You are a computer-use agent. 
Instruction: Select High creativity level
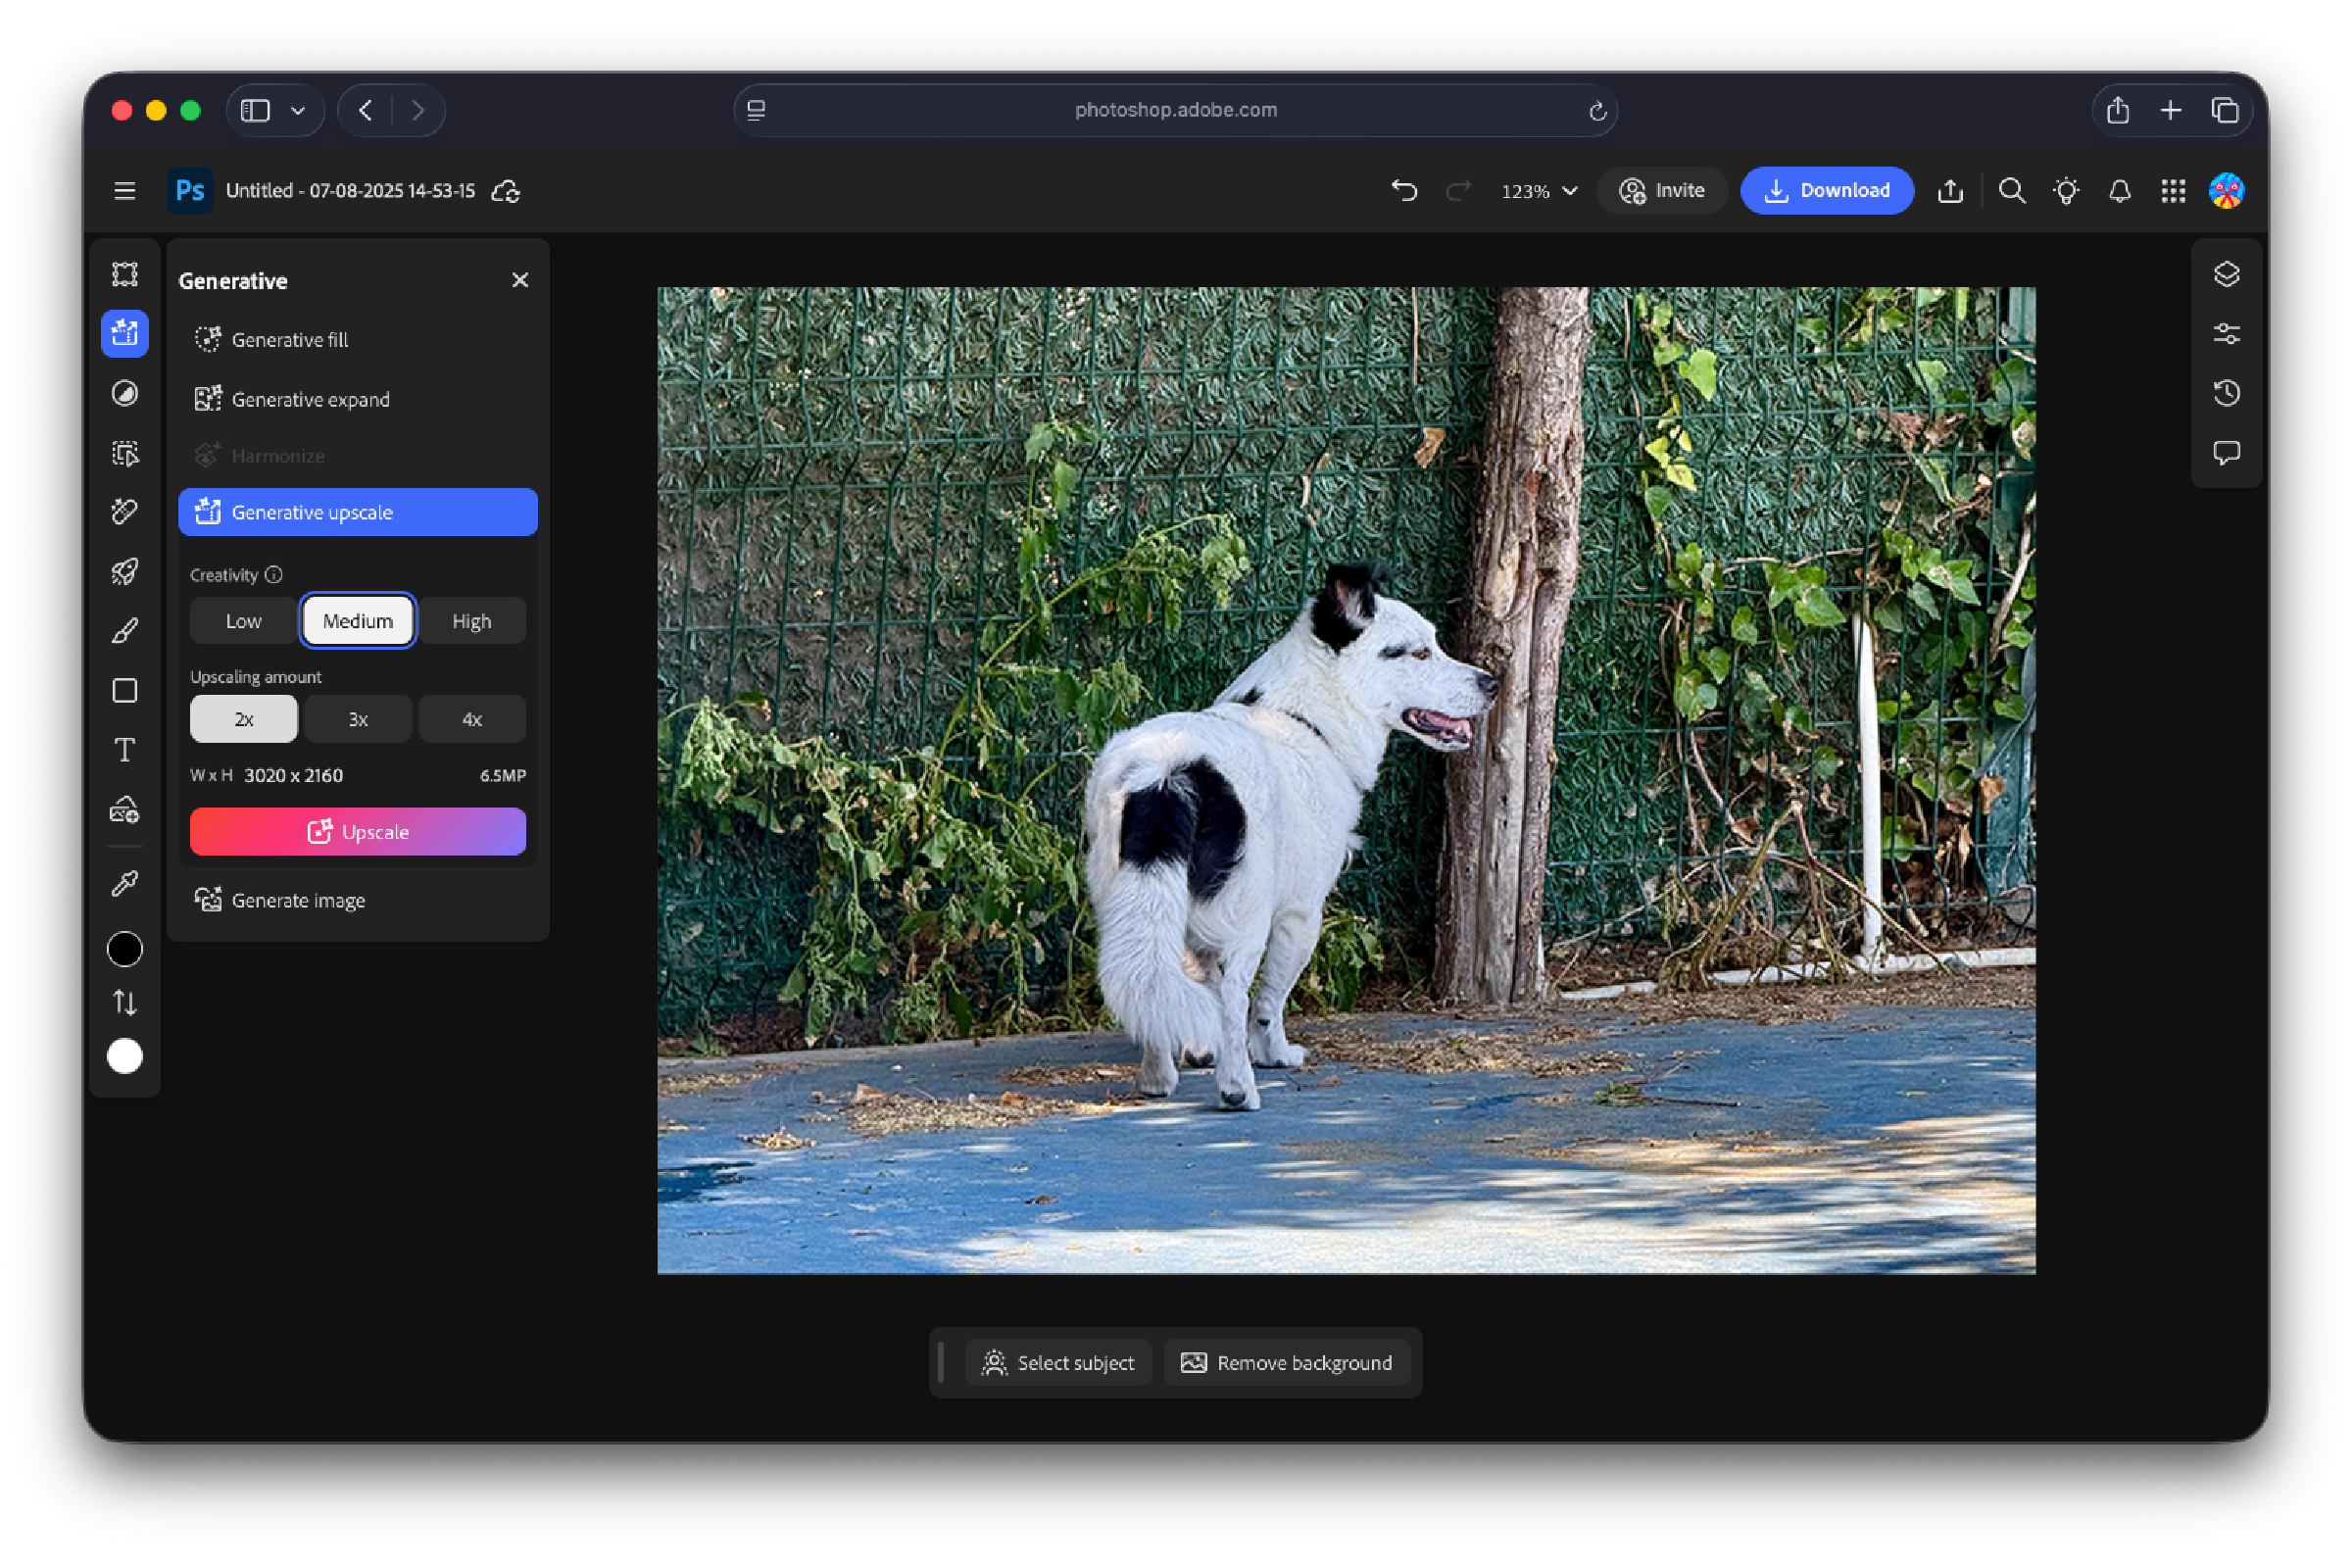pos(471,620)
